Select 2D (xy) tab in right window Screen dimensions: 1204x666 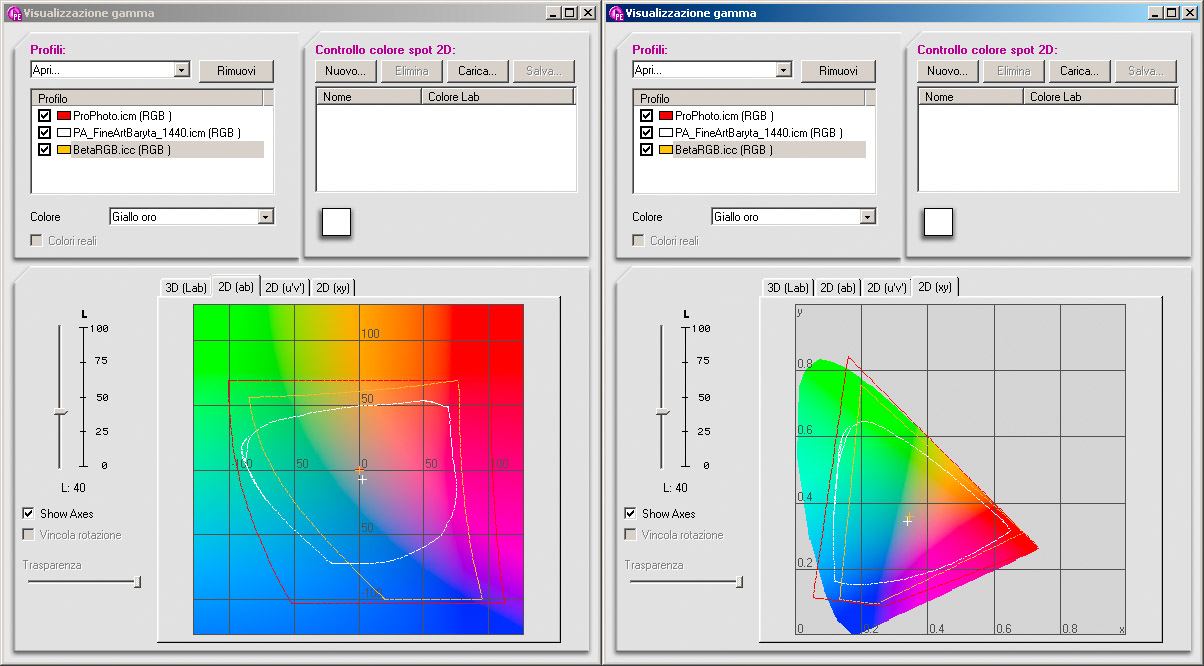[936, 286]
